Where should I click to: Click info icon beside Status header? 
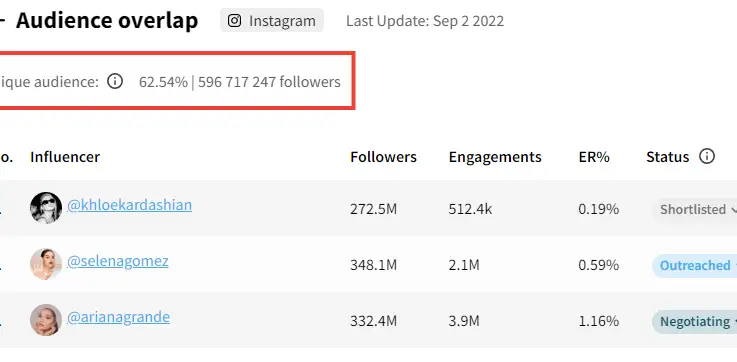[707, 156]
